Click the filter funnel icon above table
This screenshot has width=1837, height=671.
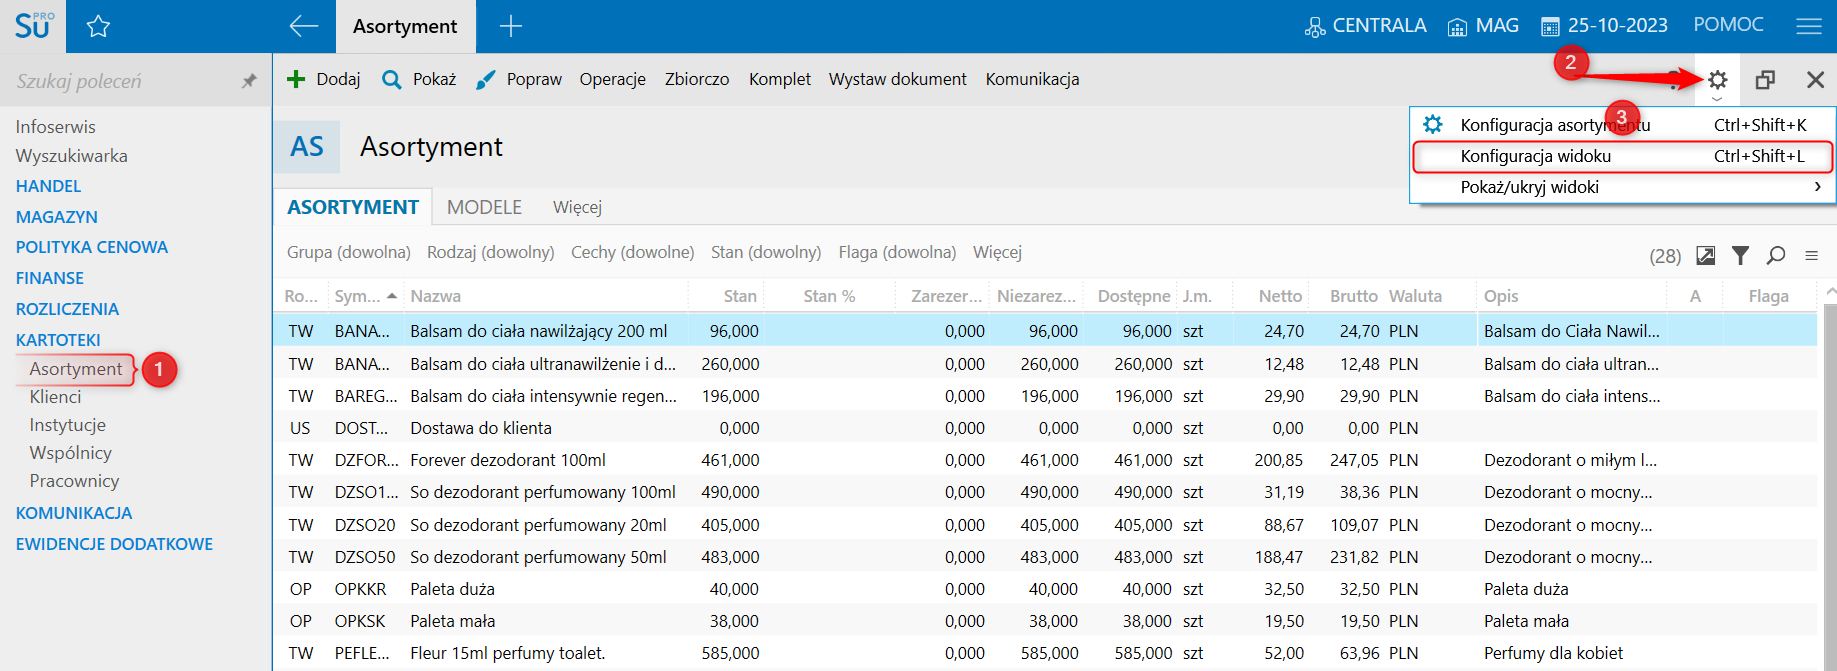tap(1740, 256)
